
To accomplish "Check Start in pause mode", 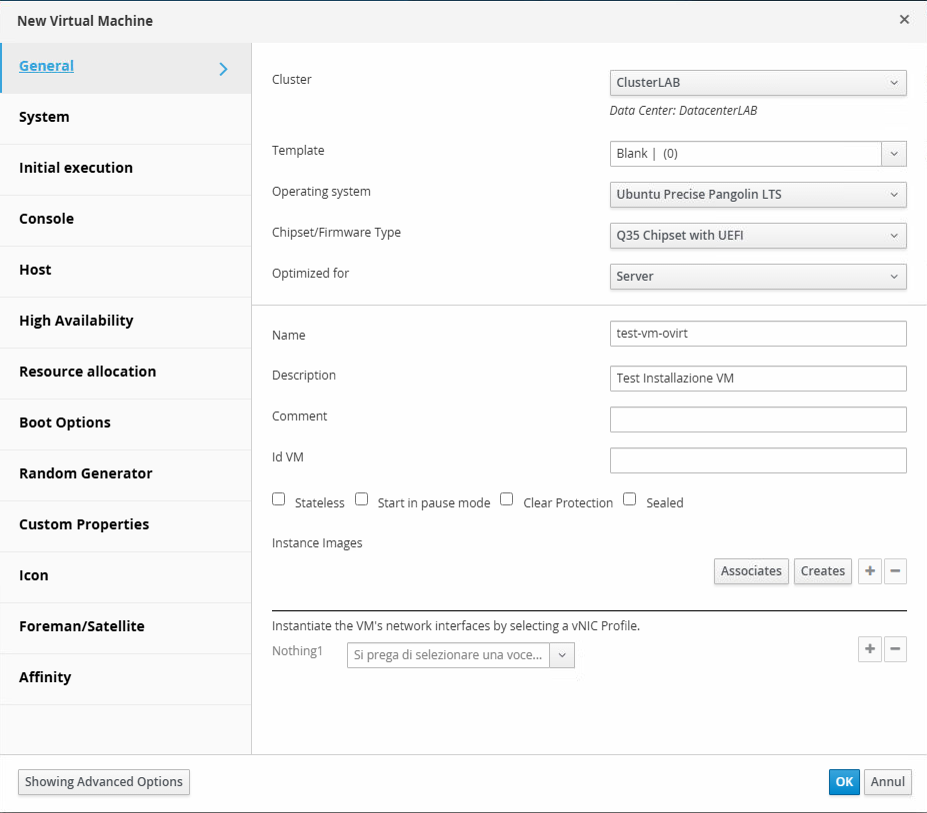I will 361,499.
